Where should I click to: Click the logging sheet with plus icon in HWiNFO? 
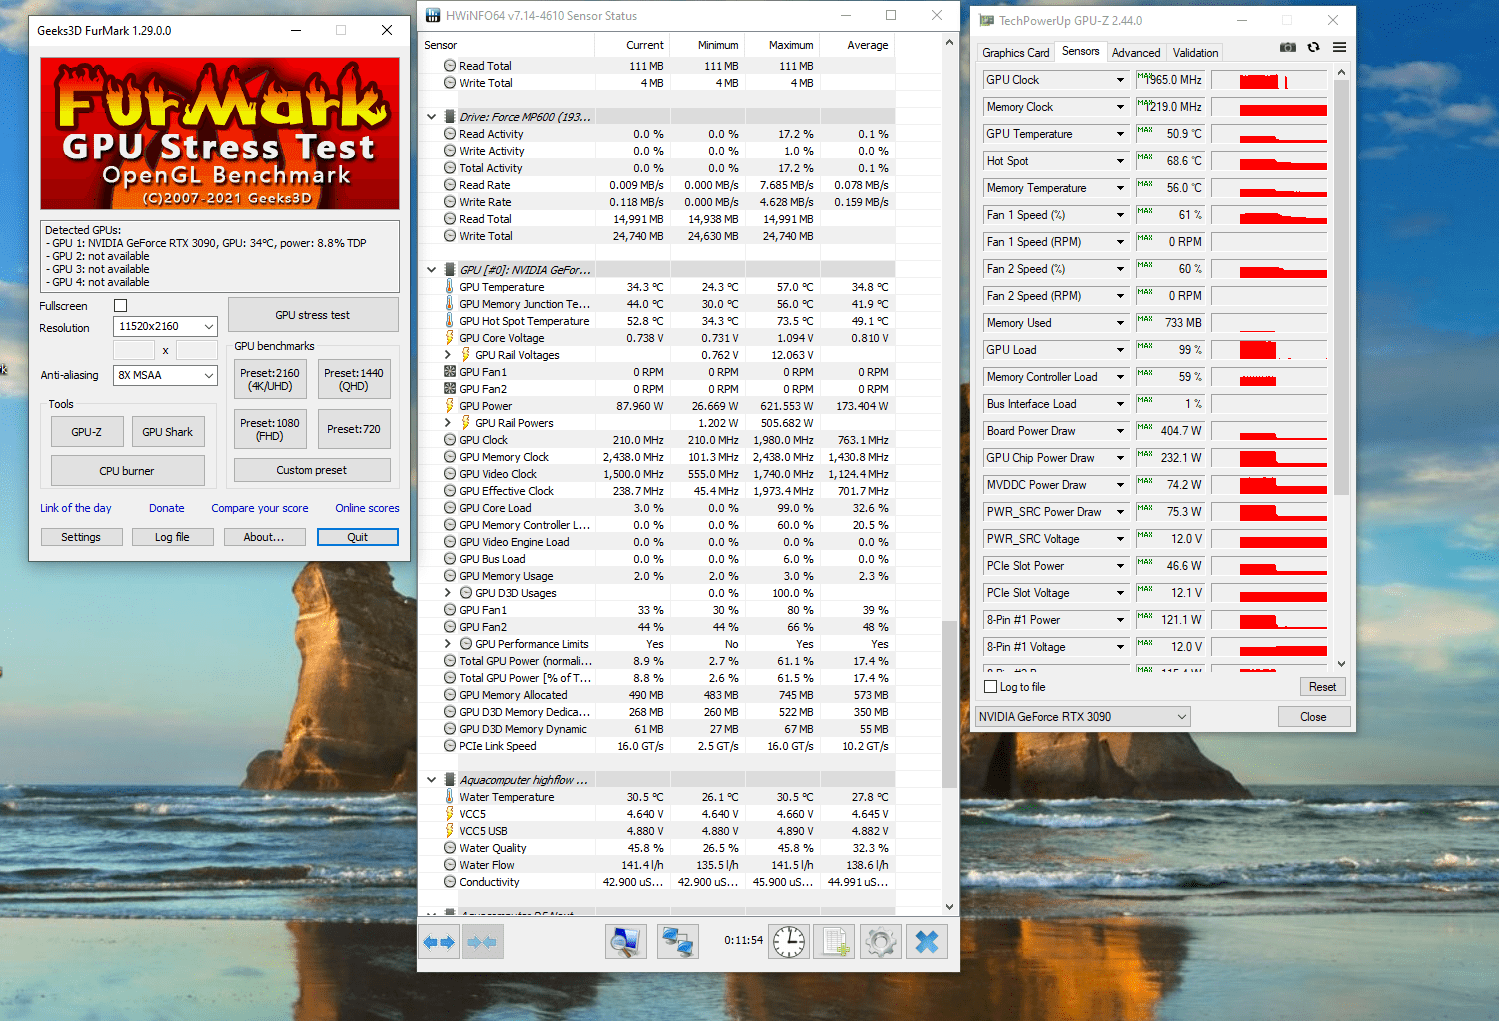click(x=834, y=942)
